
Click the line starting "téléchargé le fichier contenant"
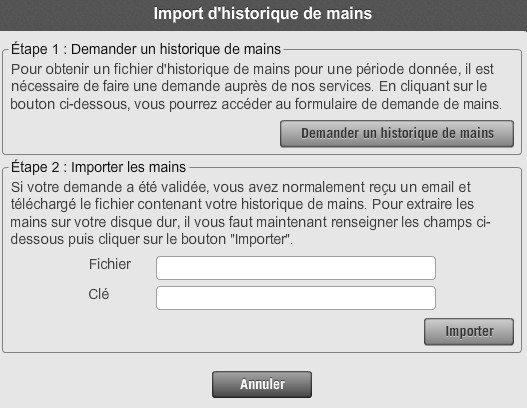point(242,204)
